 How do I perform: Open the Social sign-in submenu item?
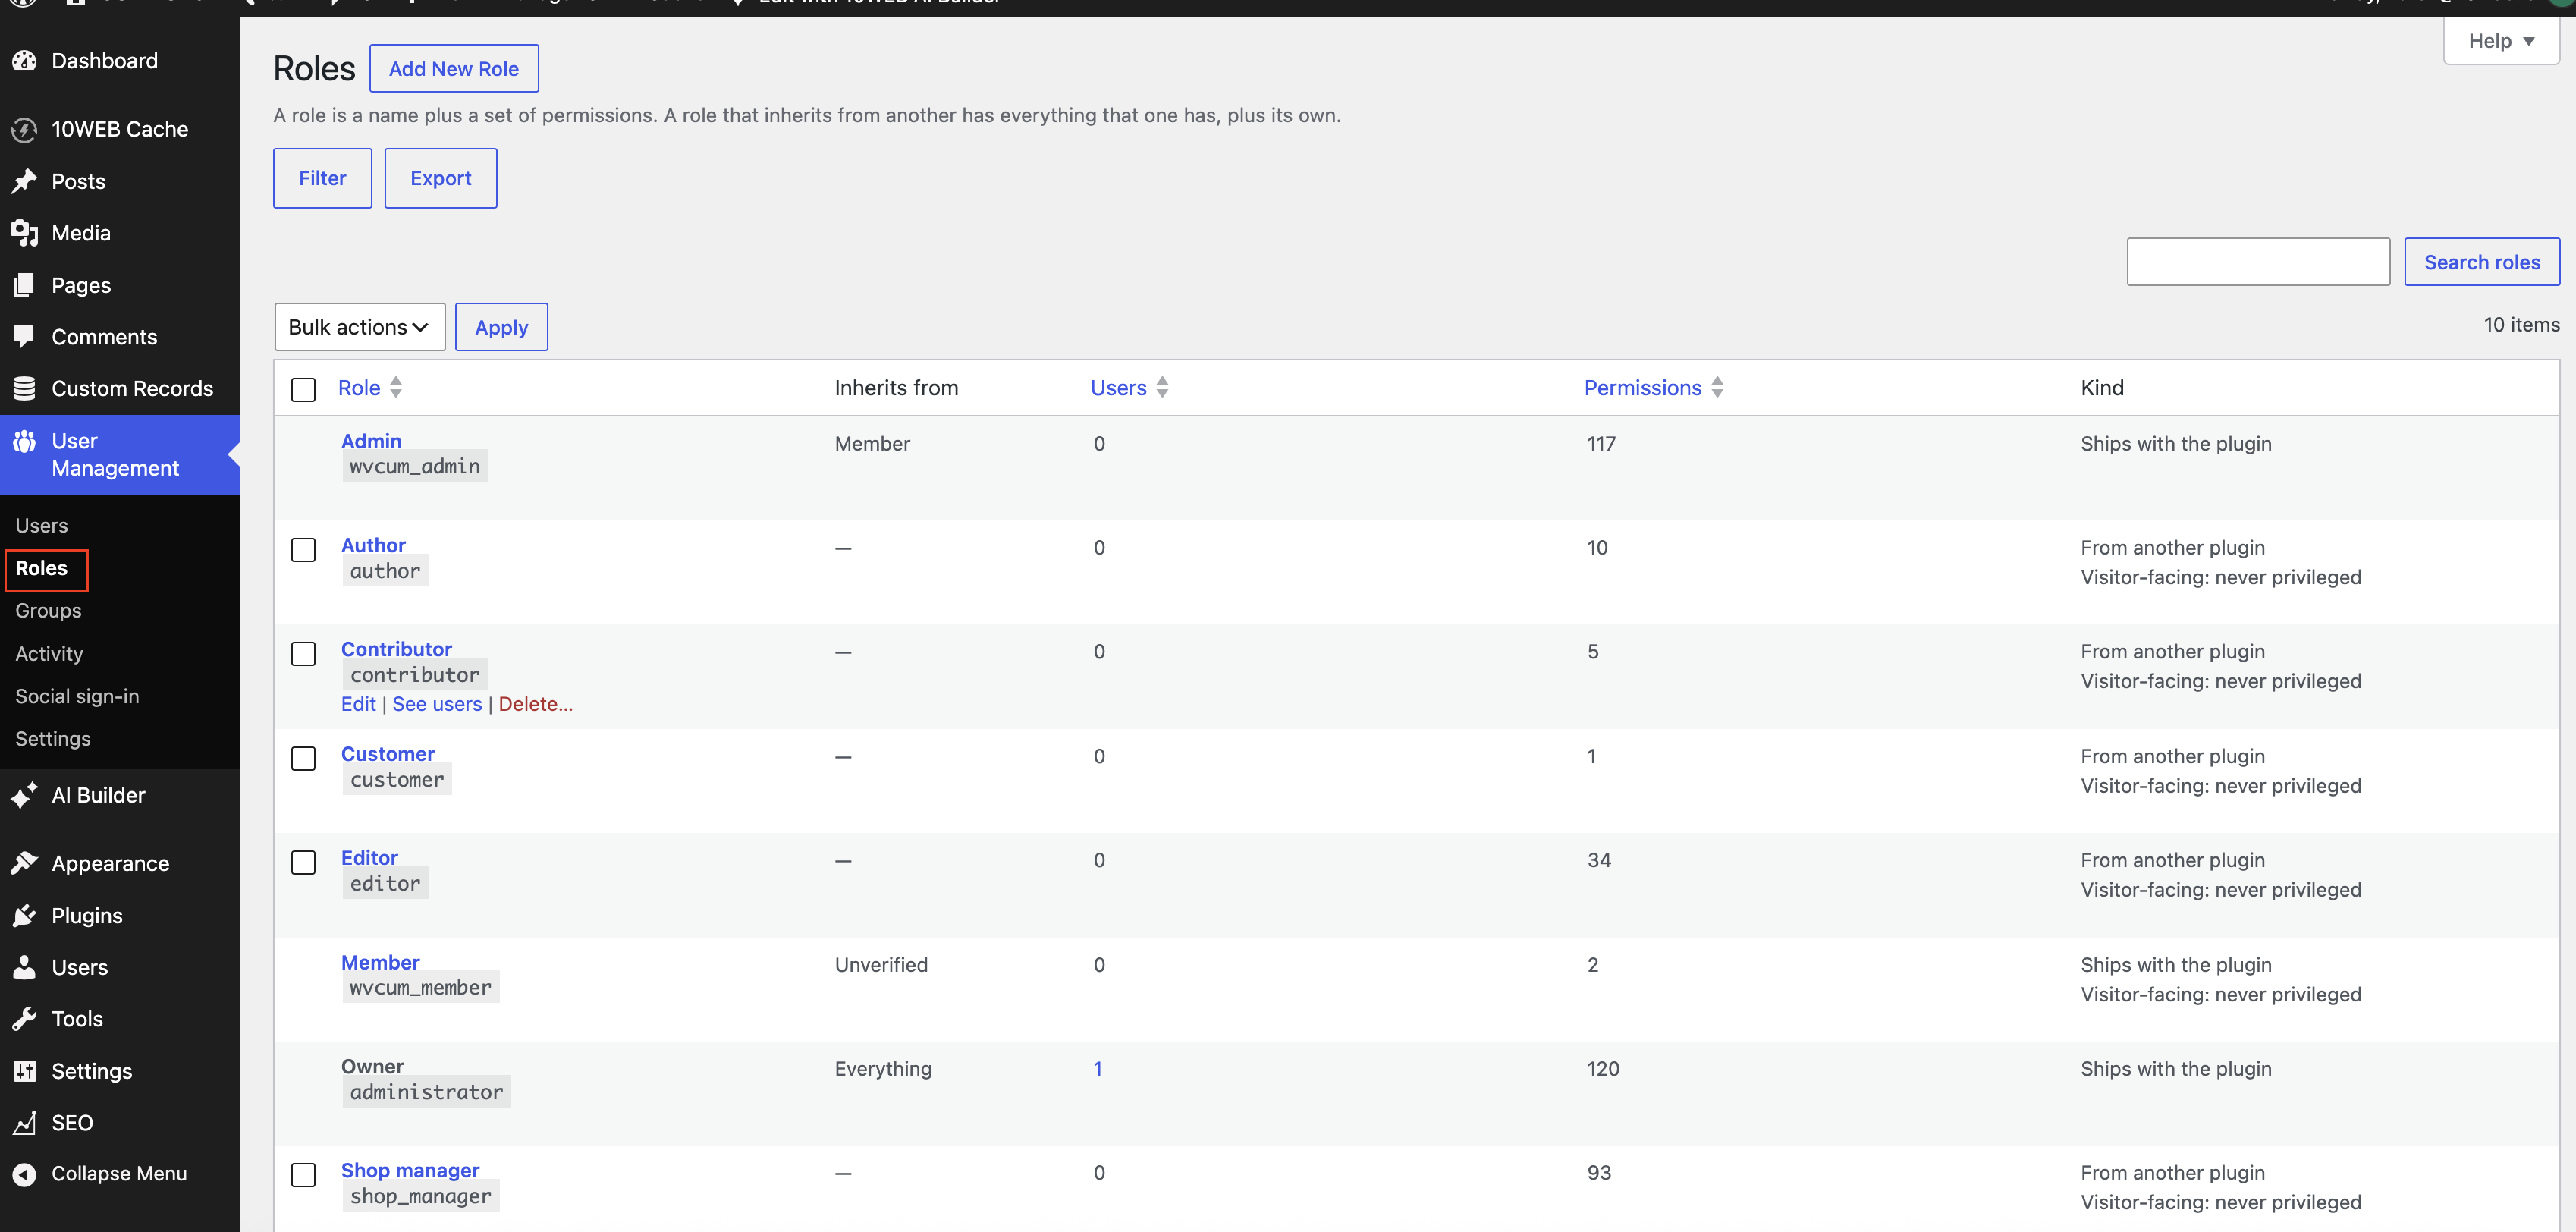point(77,696)
